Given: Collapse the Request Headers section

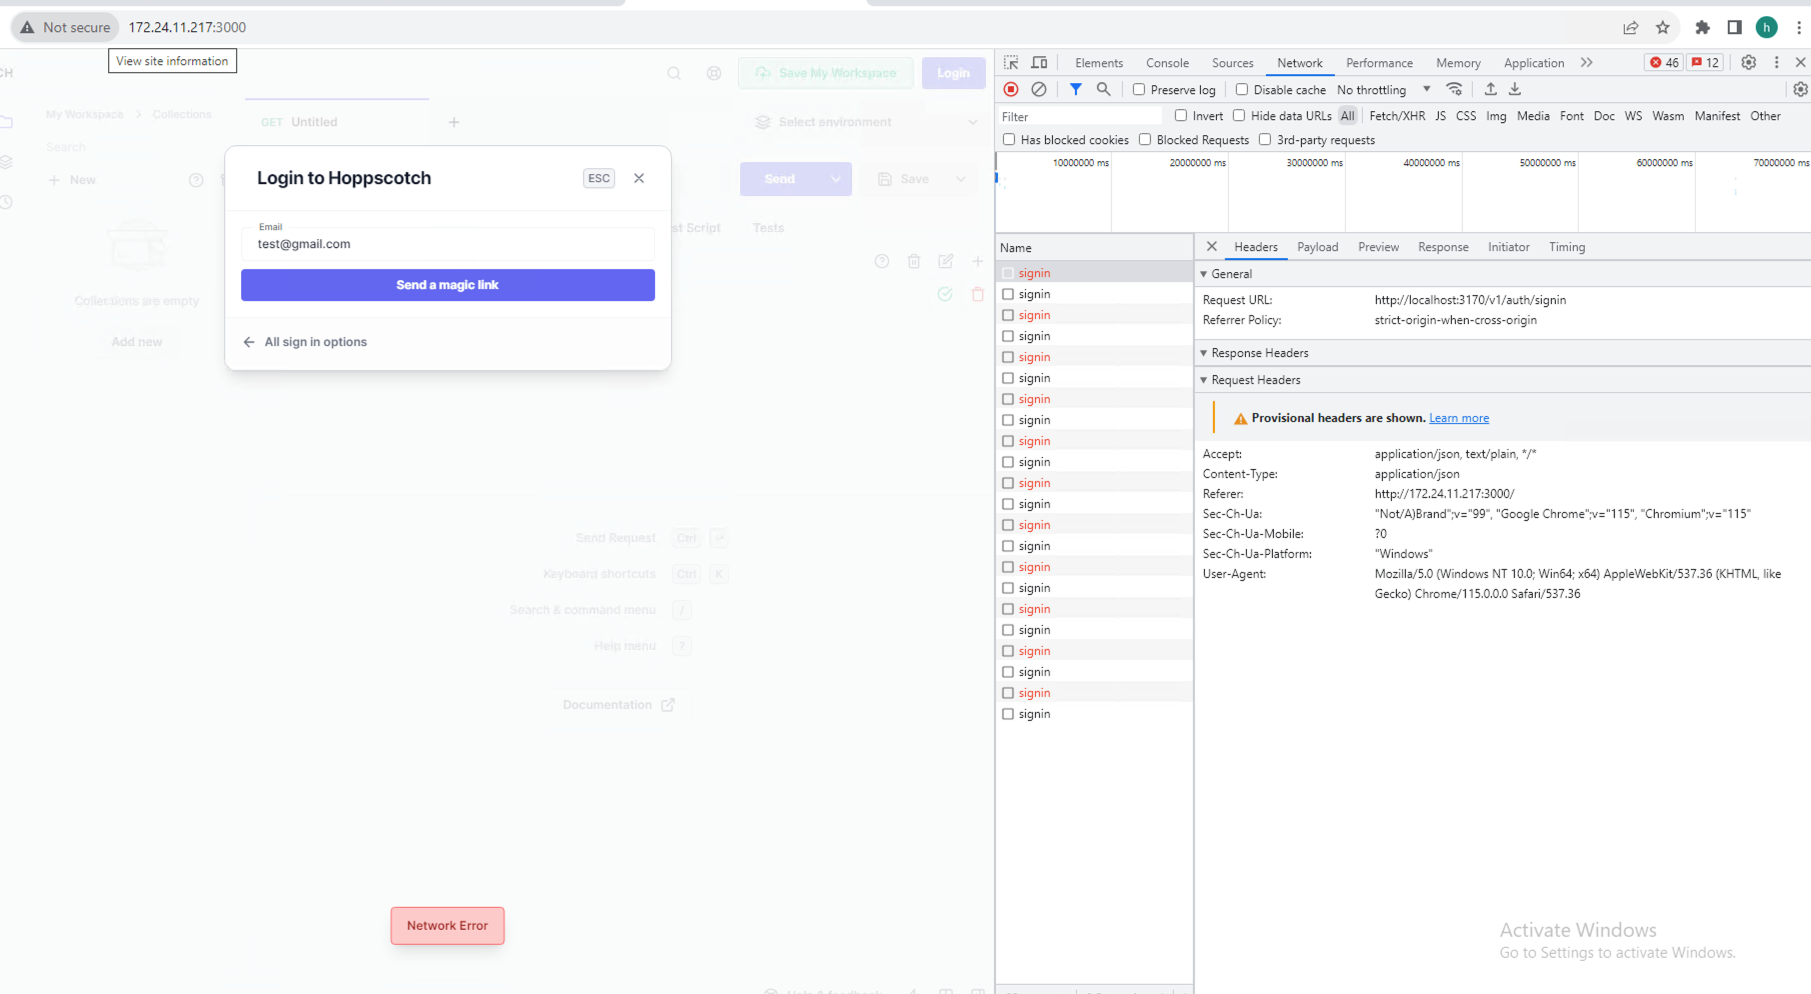Looking at the screenshot, I should [x=1203, y=379].
